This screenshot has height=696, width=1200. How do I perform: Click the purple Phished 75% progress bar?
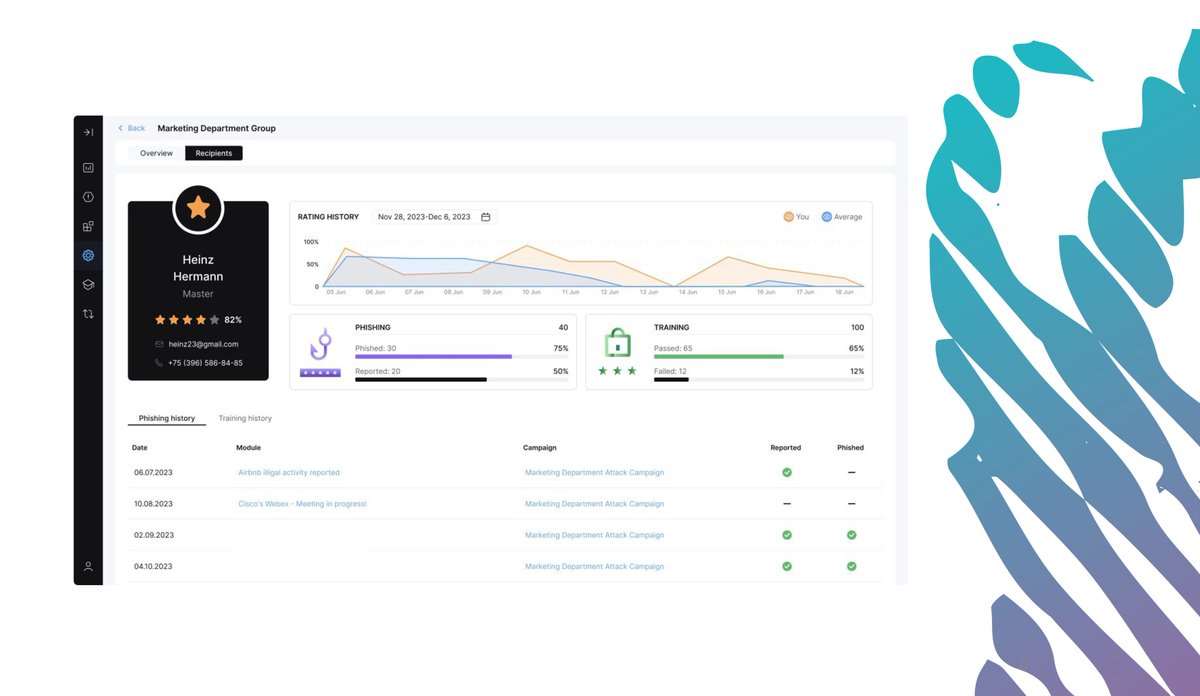point(433,356)
